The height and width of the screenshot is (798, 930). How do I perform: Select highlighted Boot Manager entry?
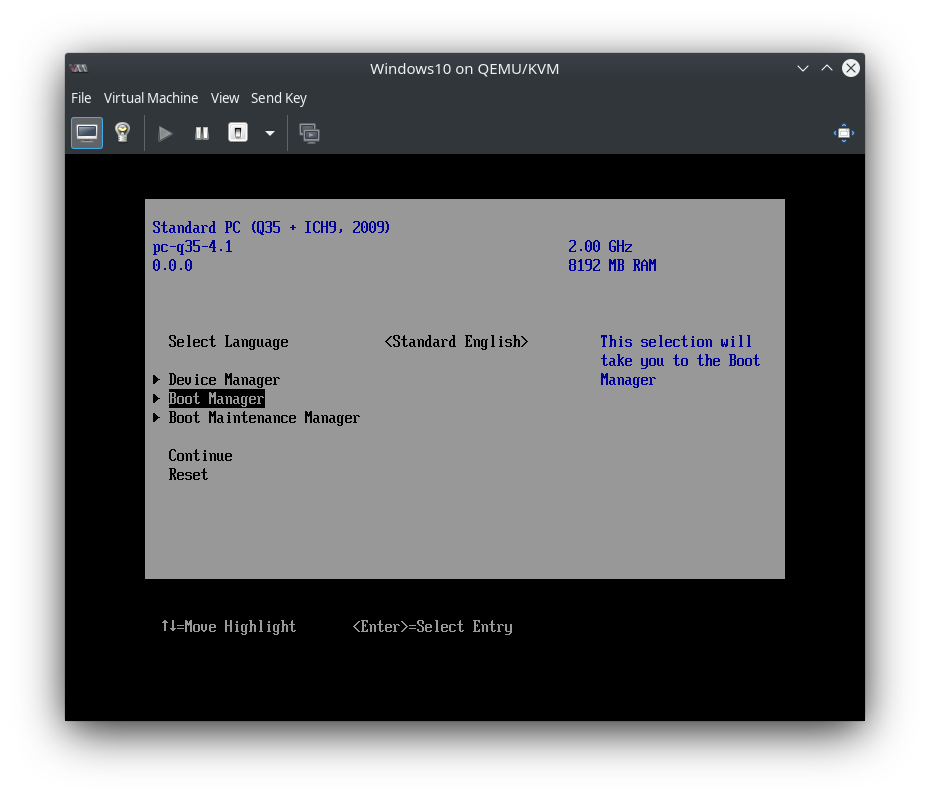click(216, 399)
